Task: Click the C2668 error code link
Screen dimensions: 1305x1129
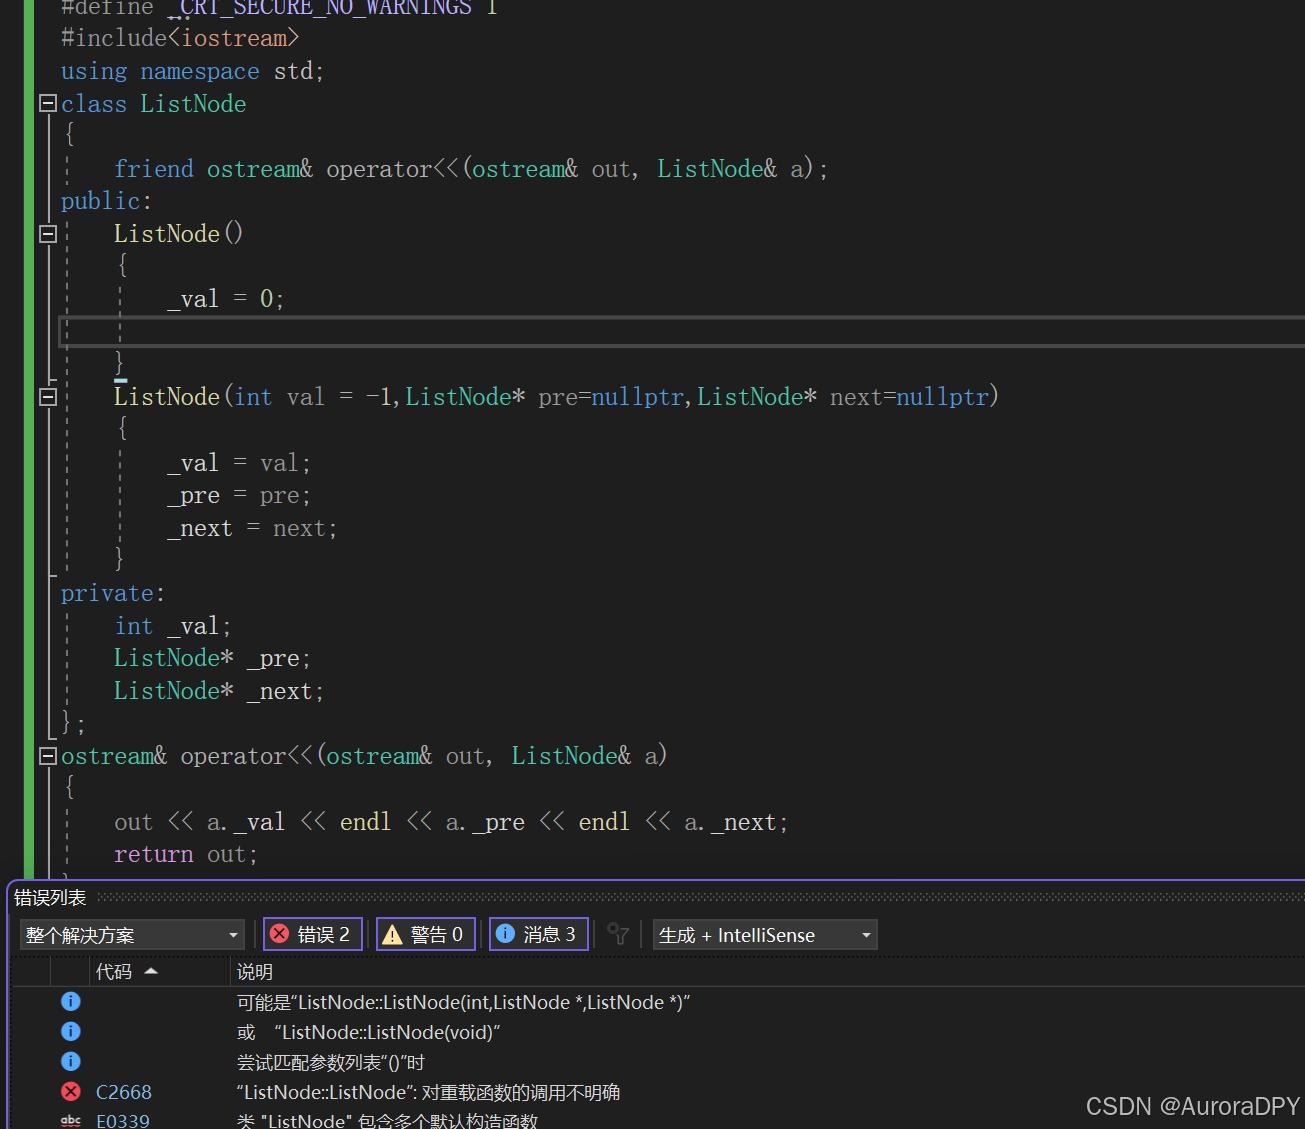Action: (x=123, y=1092)
